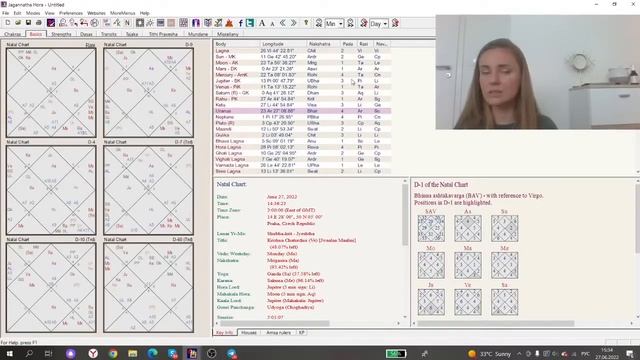Click the 'N' toolbar icon
Screen dimensions: 640x360
(x=127, y=23)
